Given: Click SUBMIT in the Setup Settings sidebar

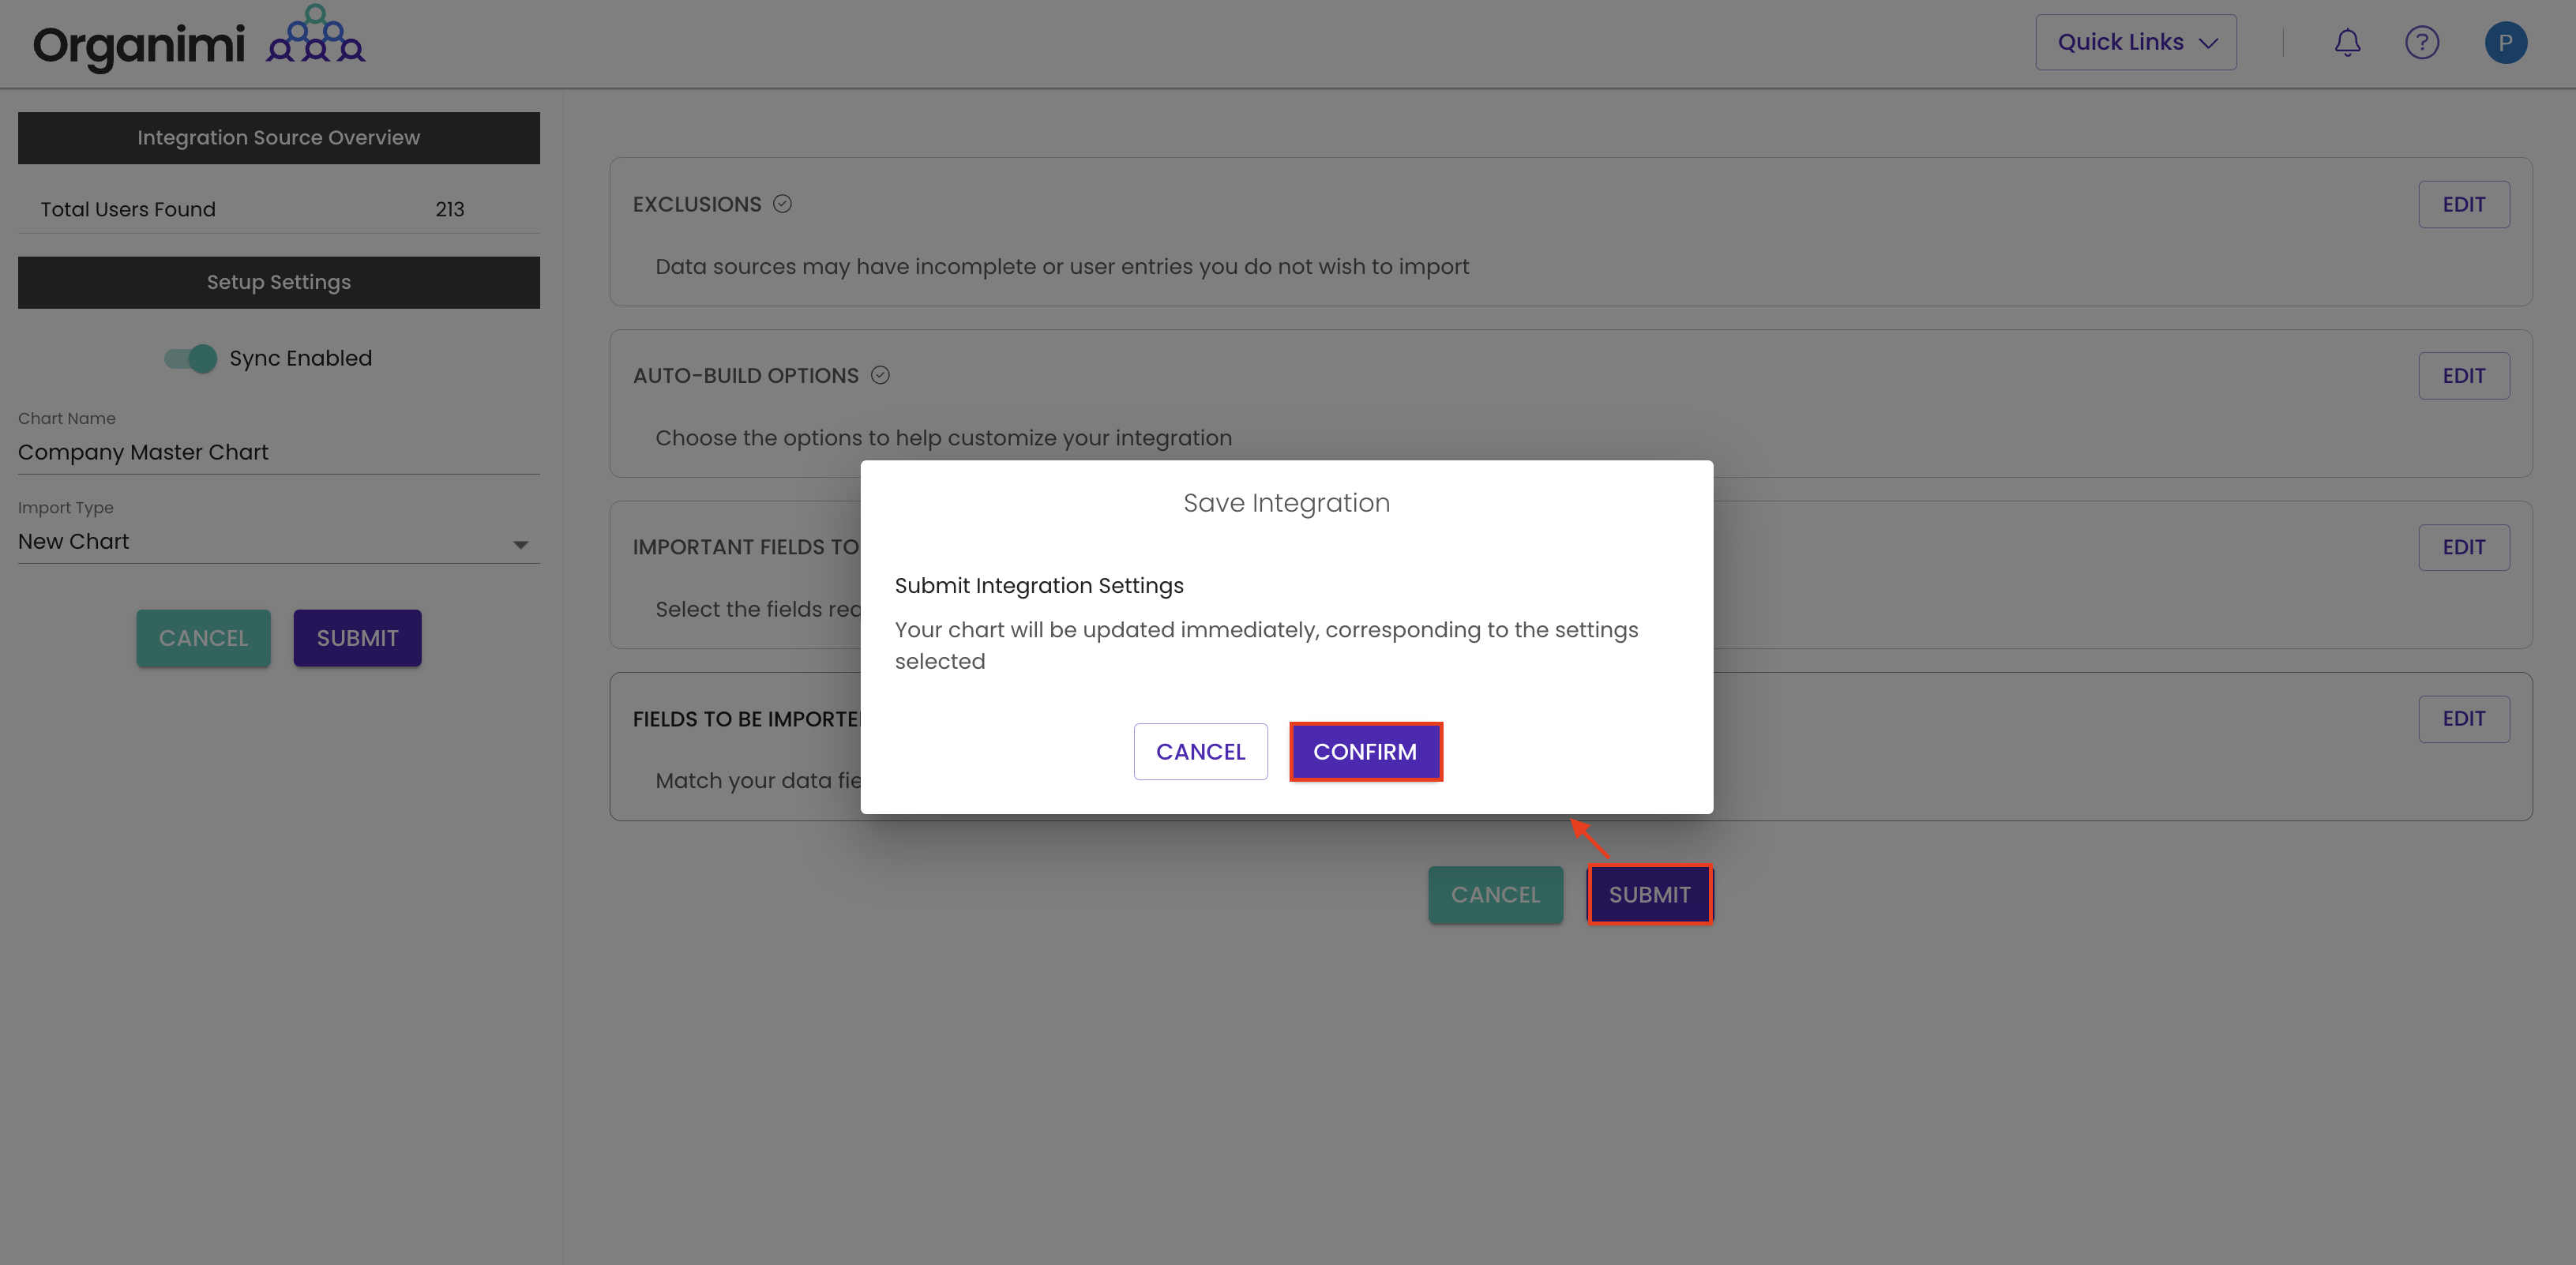Looking at the screenshot, I should [357, 638].
